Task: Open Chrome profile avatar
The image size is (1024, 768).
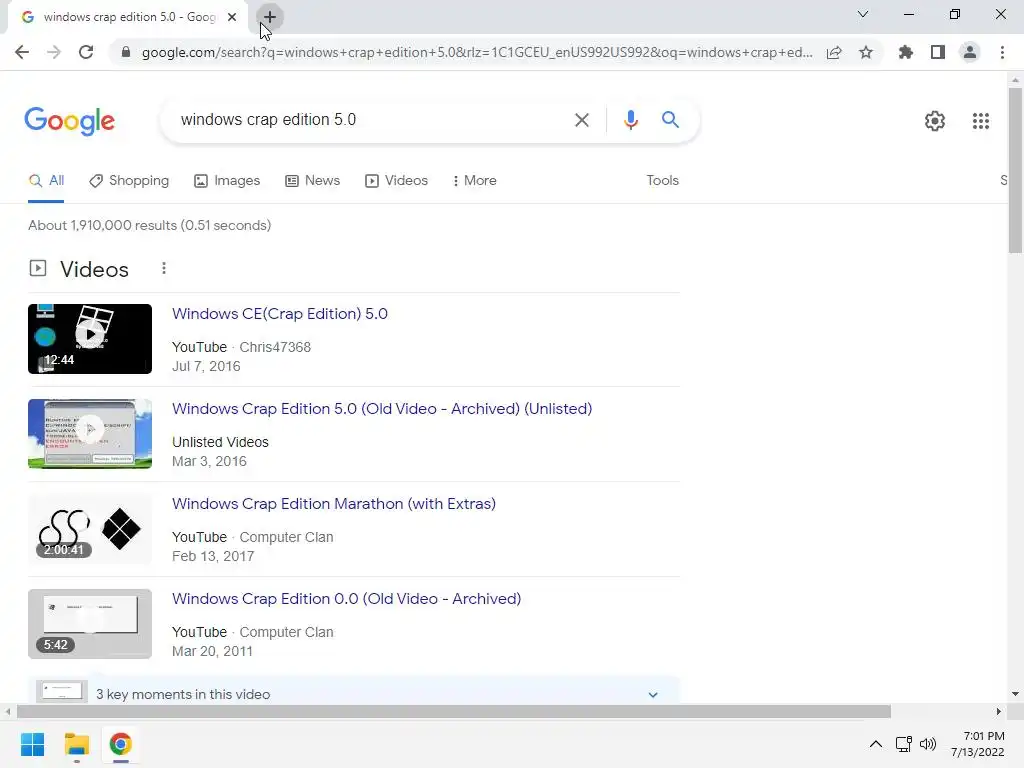Action: tap(970, 52)
